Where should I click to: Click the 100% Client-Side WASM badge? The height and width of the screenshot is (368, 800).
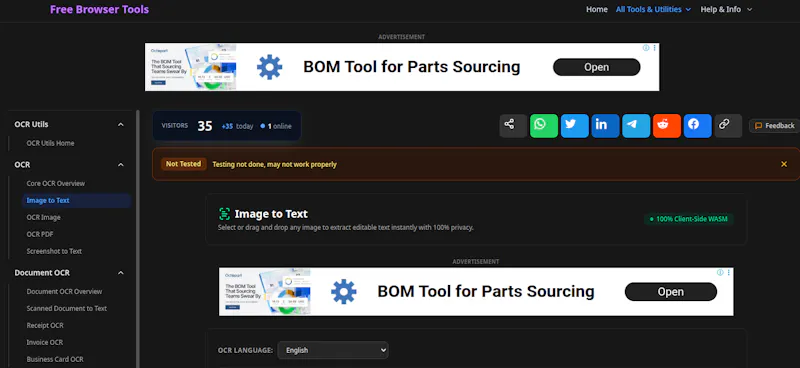689,219
